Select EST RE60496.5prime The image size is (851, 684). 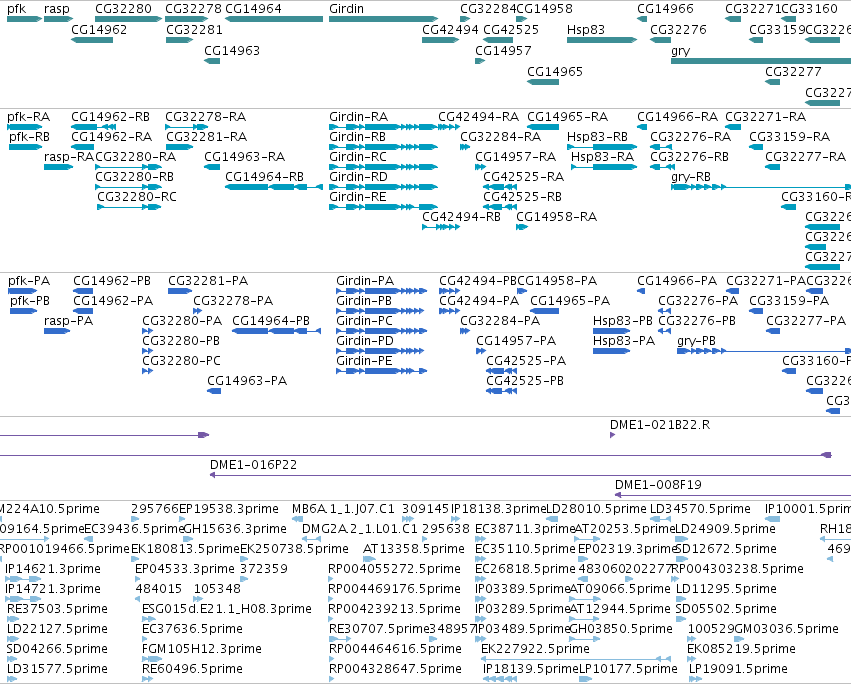click(x=192, y=669)
